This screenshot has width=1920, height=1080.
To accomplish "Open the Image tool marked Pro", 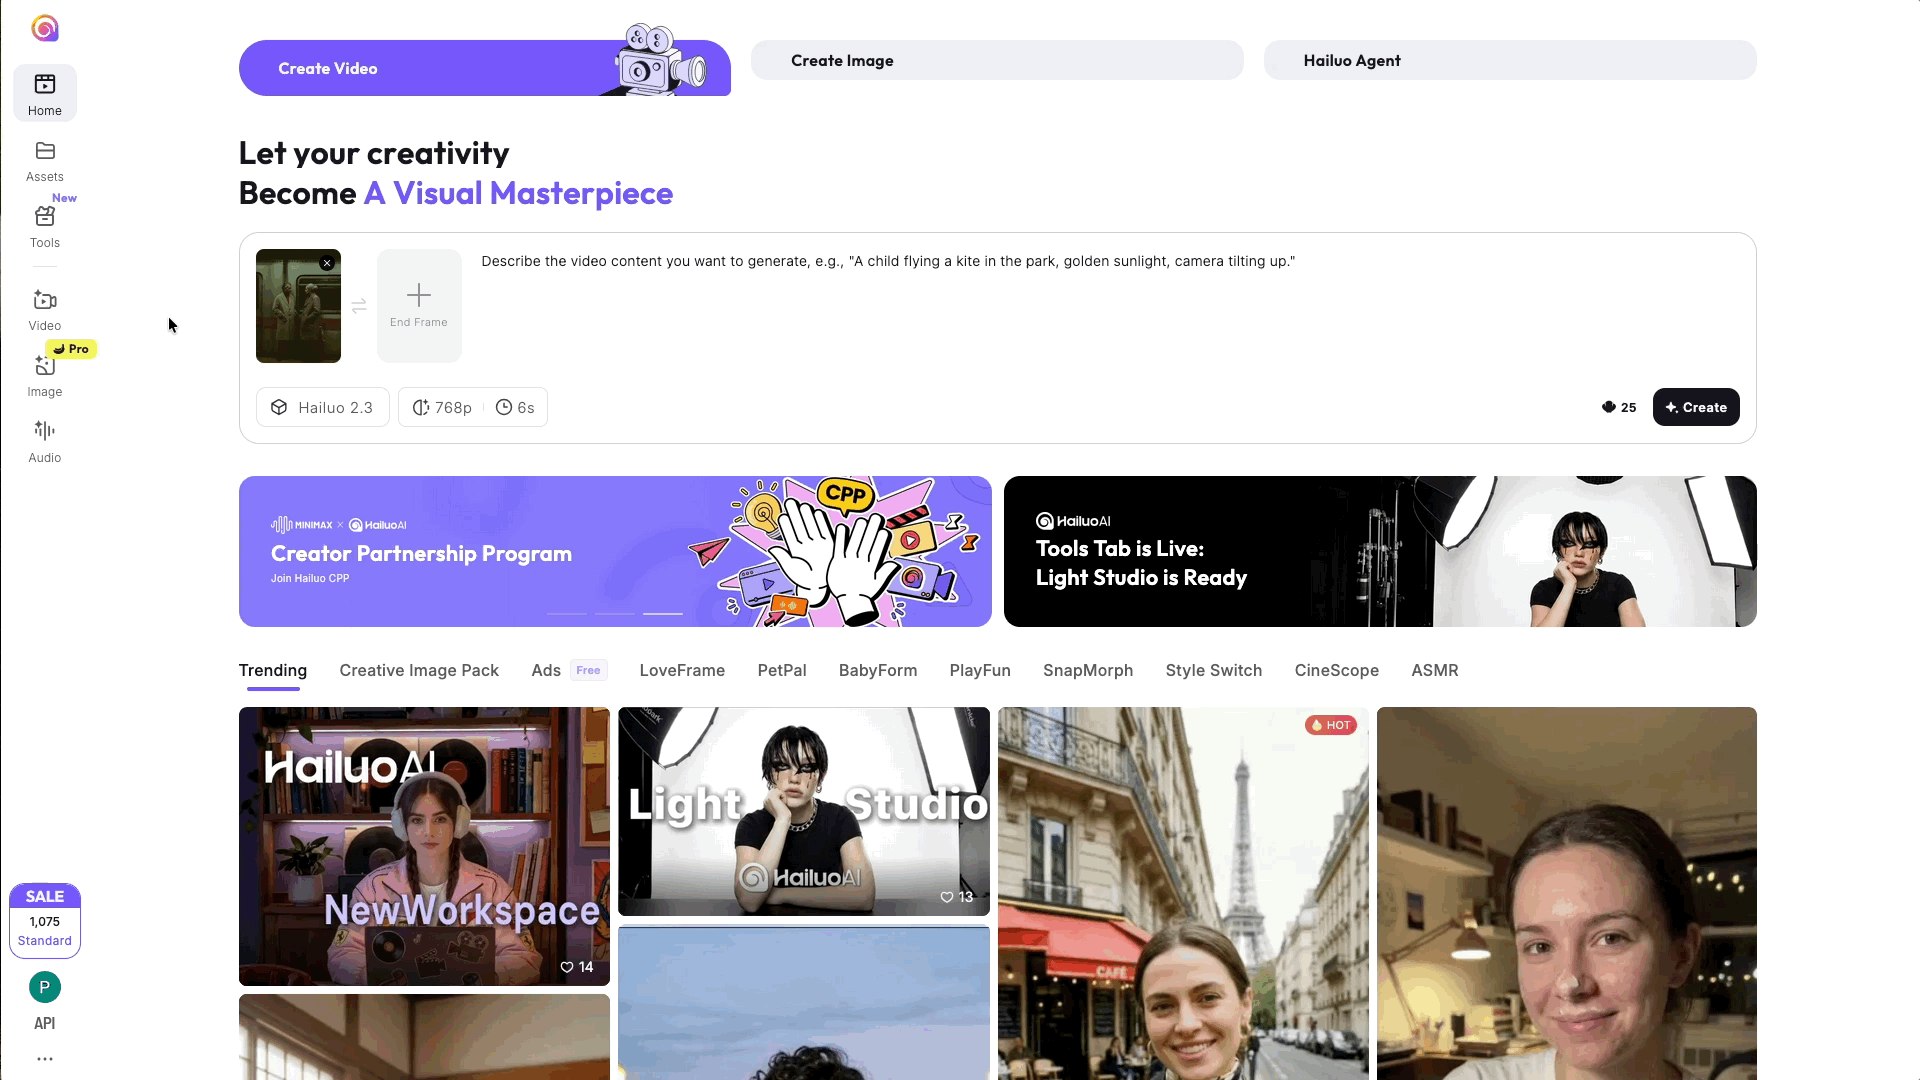I will coord(44,374).
